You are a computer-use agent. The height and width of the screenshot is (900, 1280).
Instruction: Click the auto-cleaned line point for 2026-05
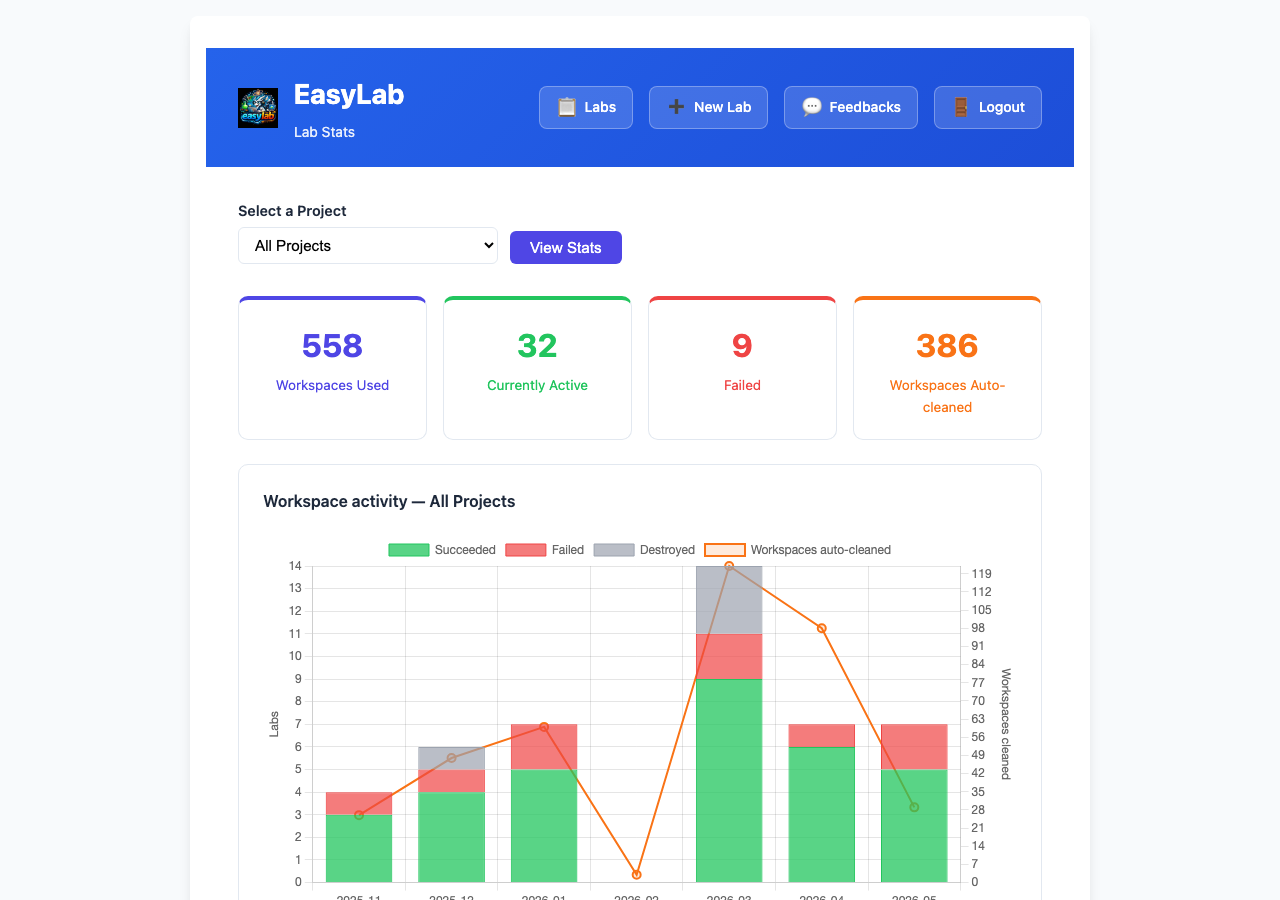[x=914, y=807]
